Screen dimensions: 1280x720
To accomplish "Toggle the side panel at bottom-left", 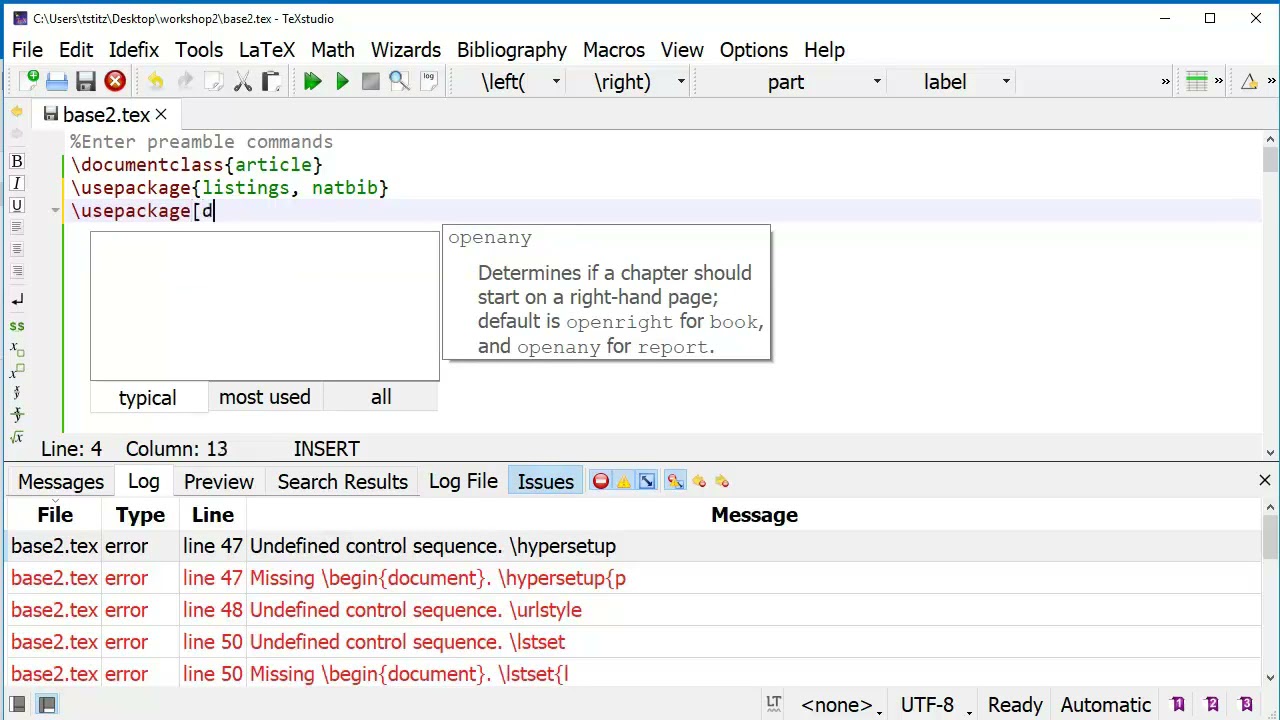I will click(x=17, y=704).
